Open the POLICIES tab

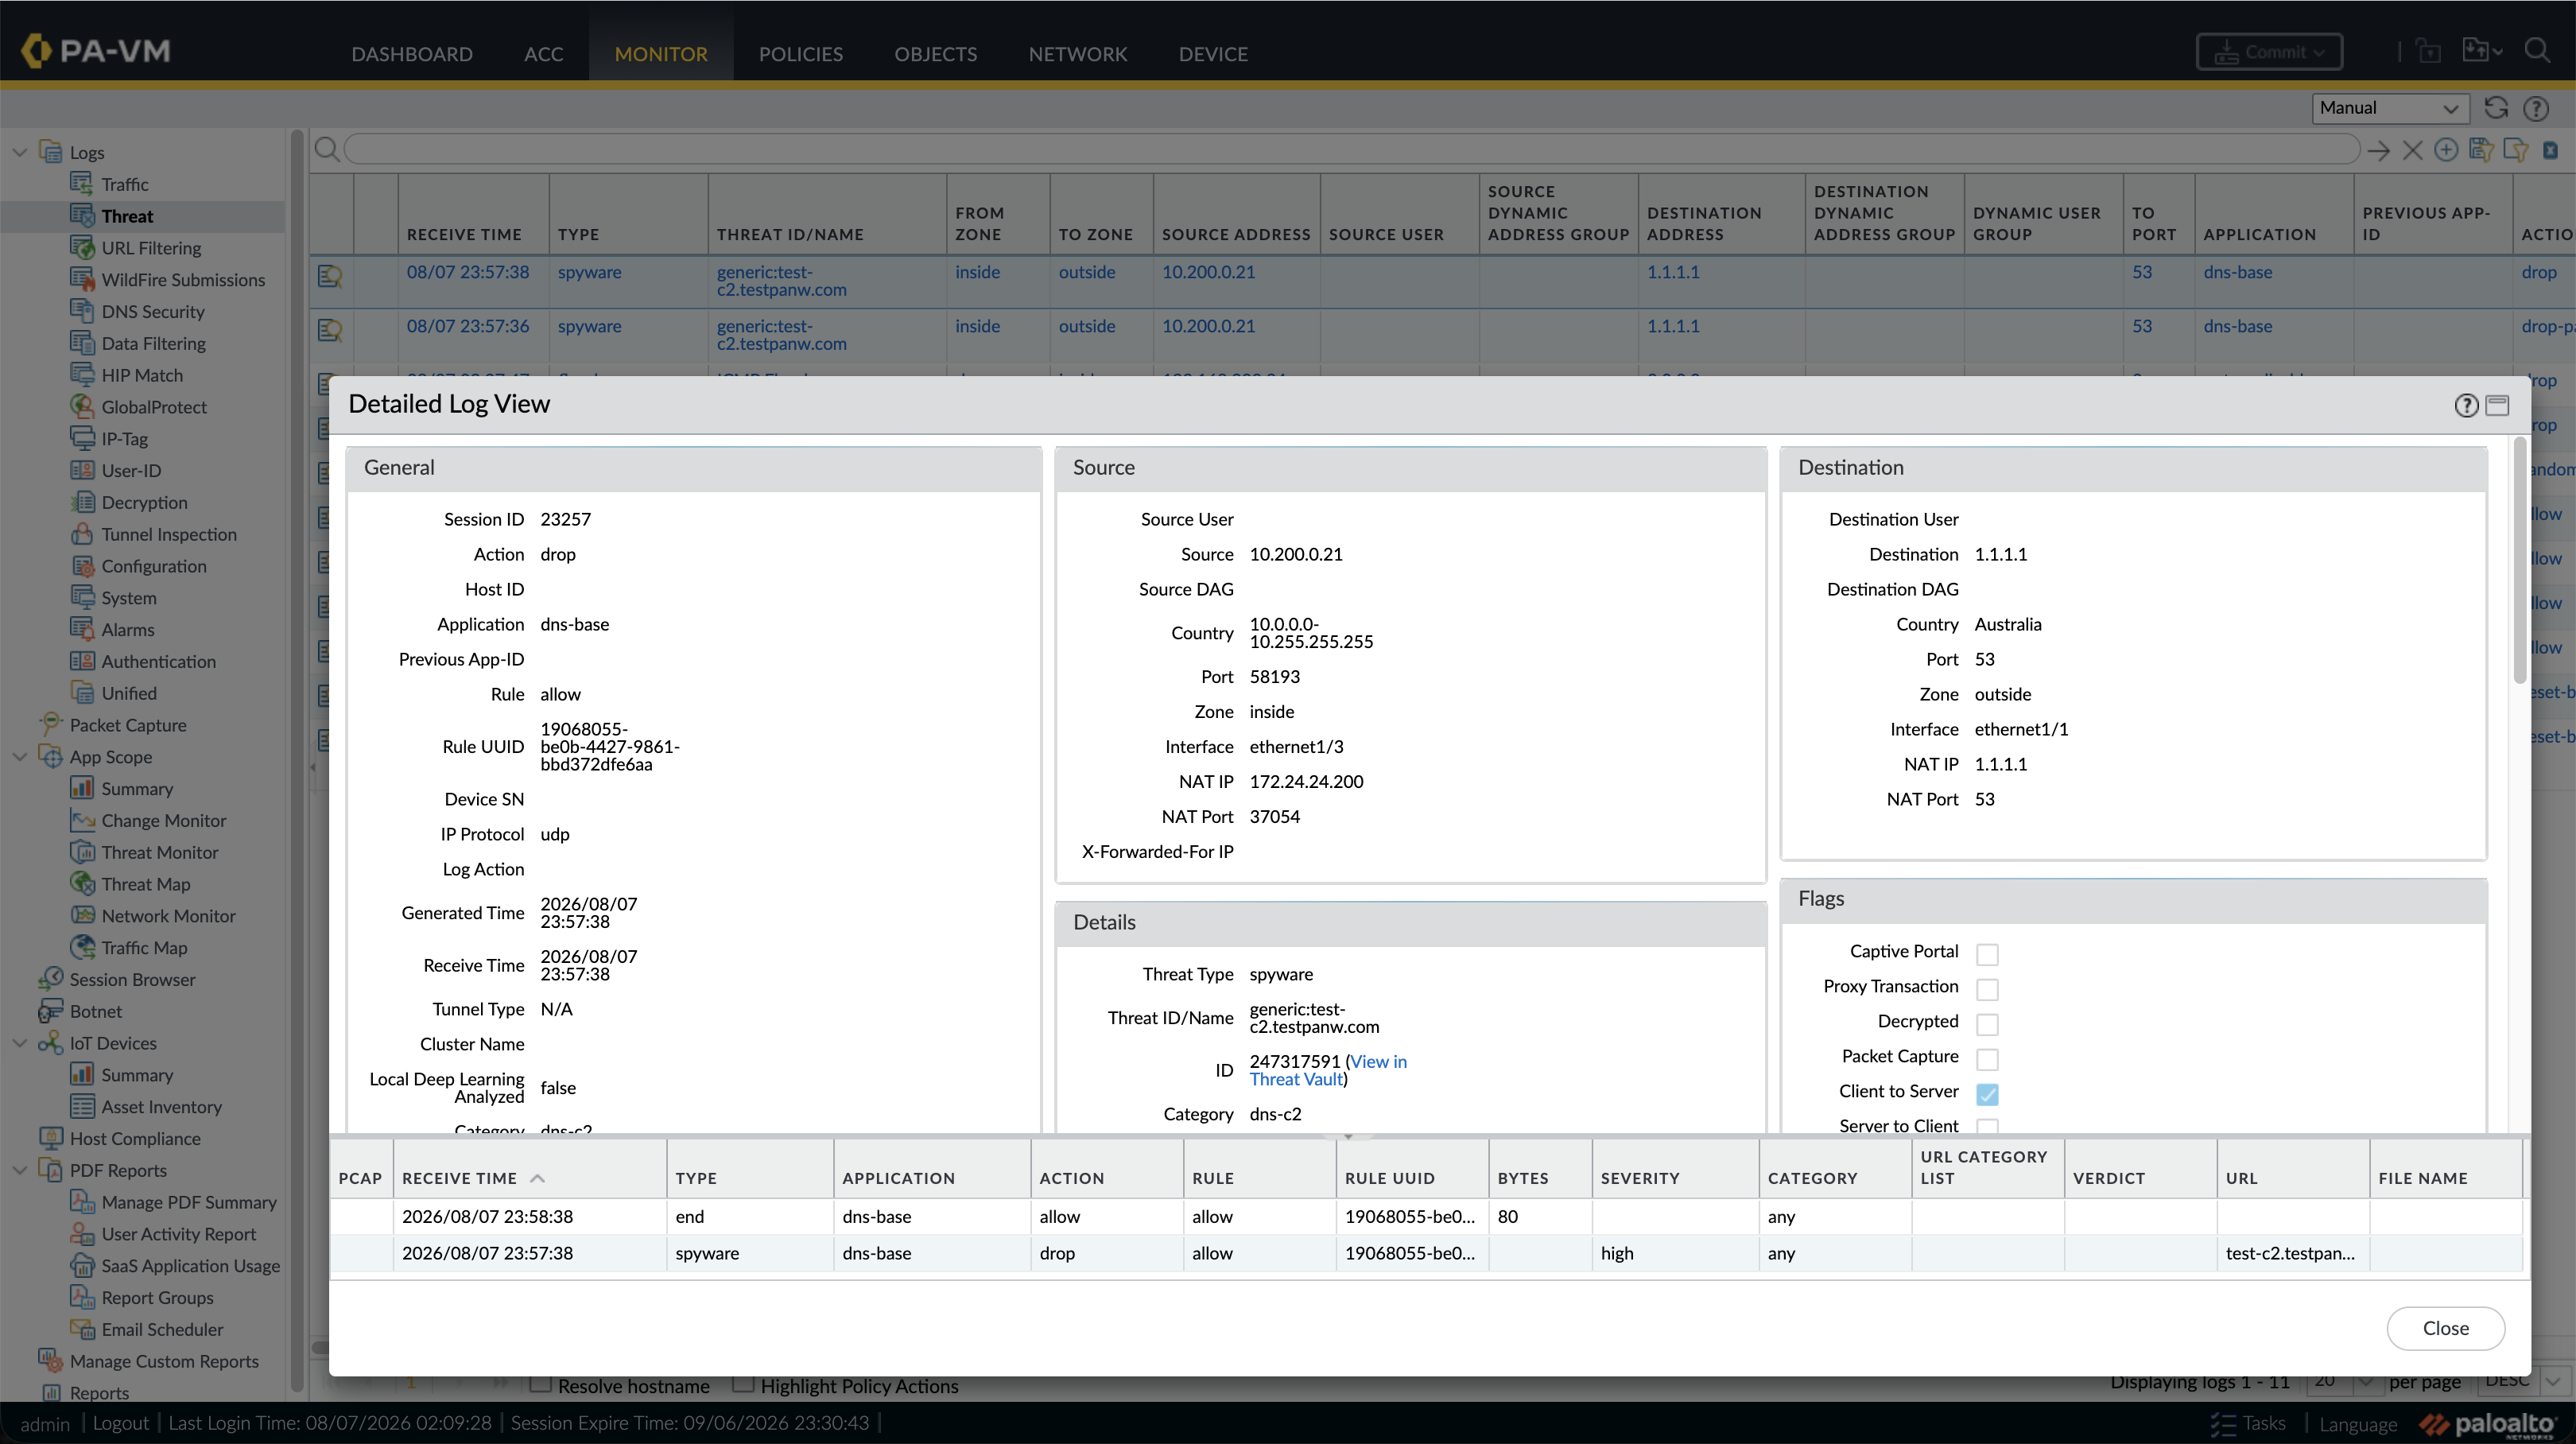click(801, 54)
